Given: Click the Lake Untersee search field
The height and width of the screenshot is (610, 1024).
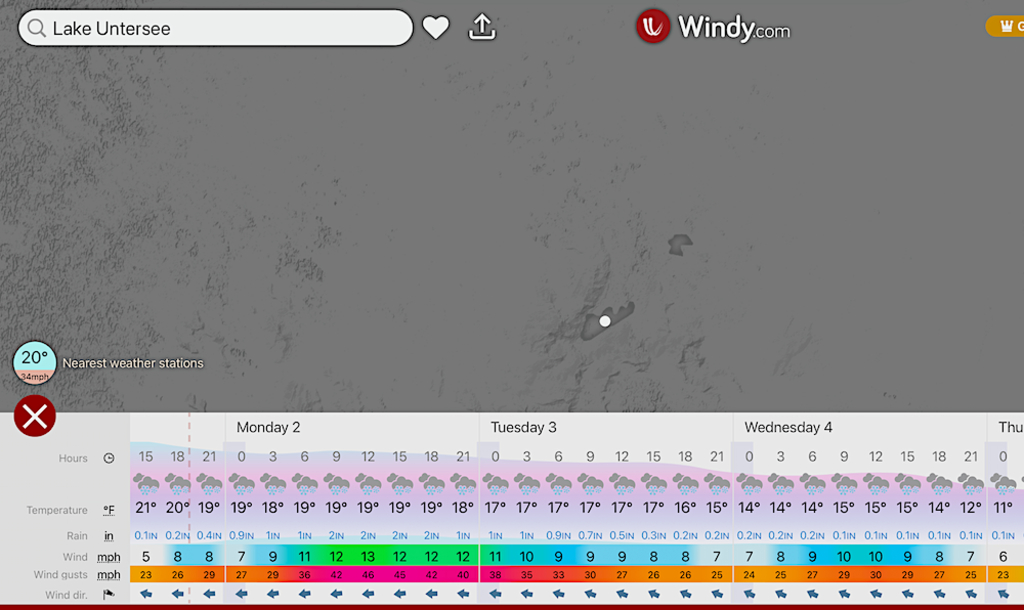Looking at the screenshot, I should (x=216, y=28).
